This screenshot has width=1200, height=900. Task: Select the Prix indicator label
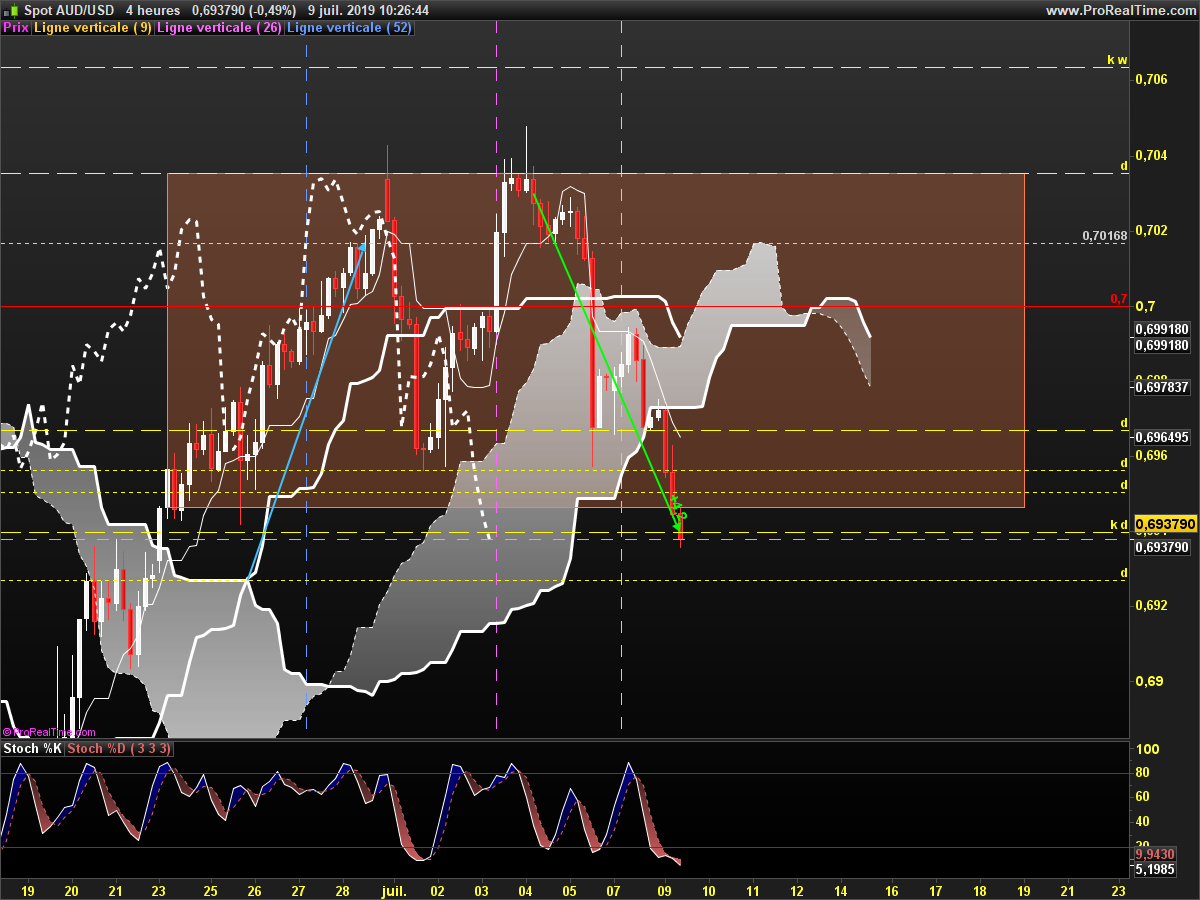click(16, 28)
